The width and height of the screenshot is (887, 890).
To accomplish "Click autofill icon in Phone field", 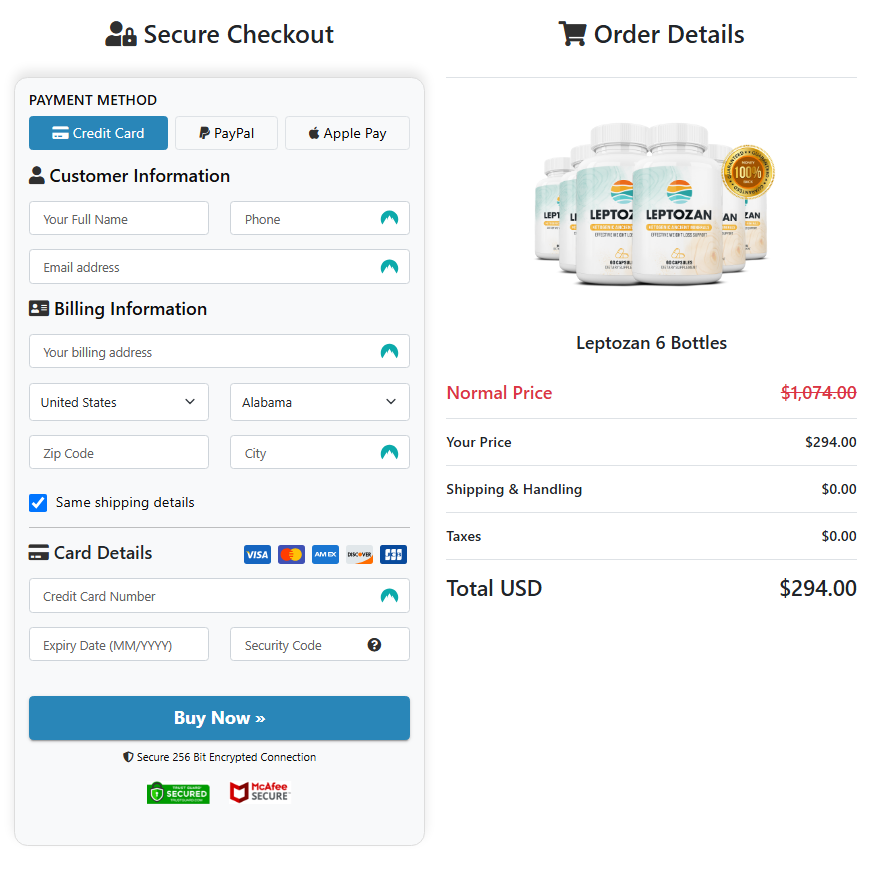I will pos(389,219).
